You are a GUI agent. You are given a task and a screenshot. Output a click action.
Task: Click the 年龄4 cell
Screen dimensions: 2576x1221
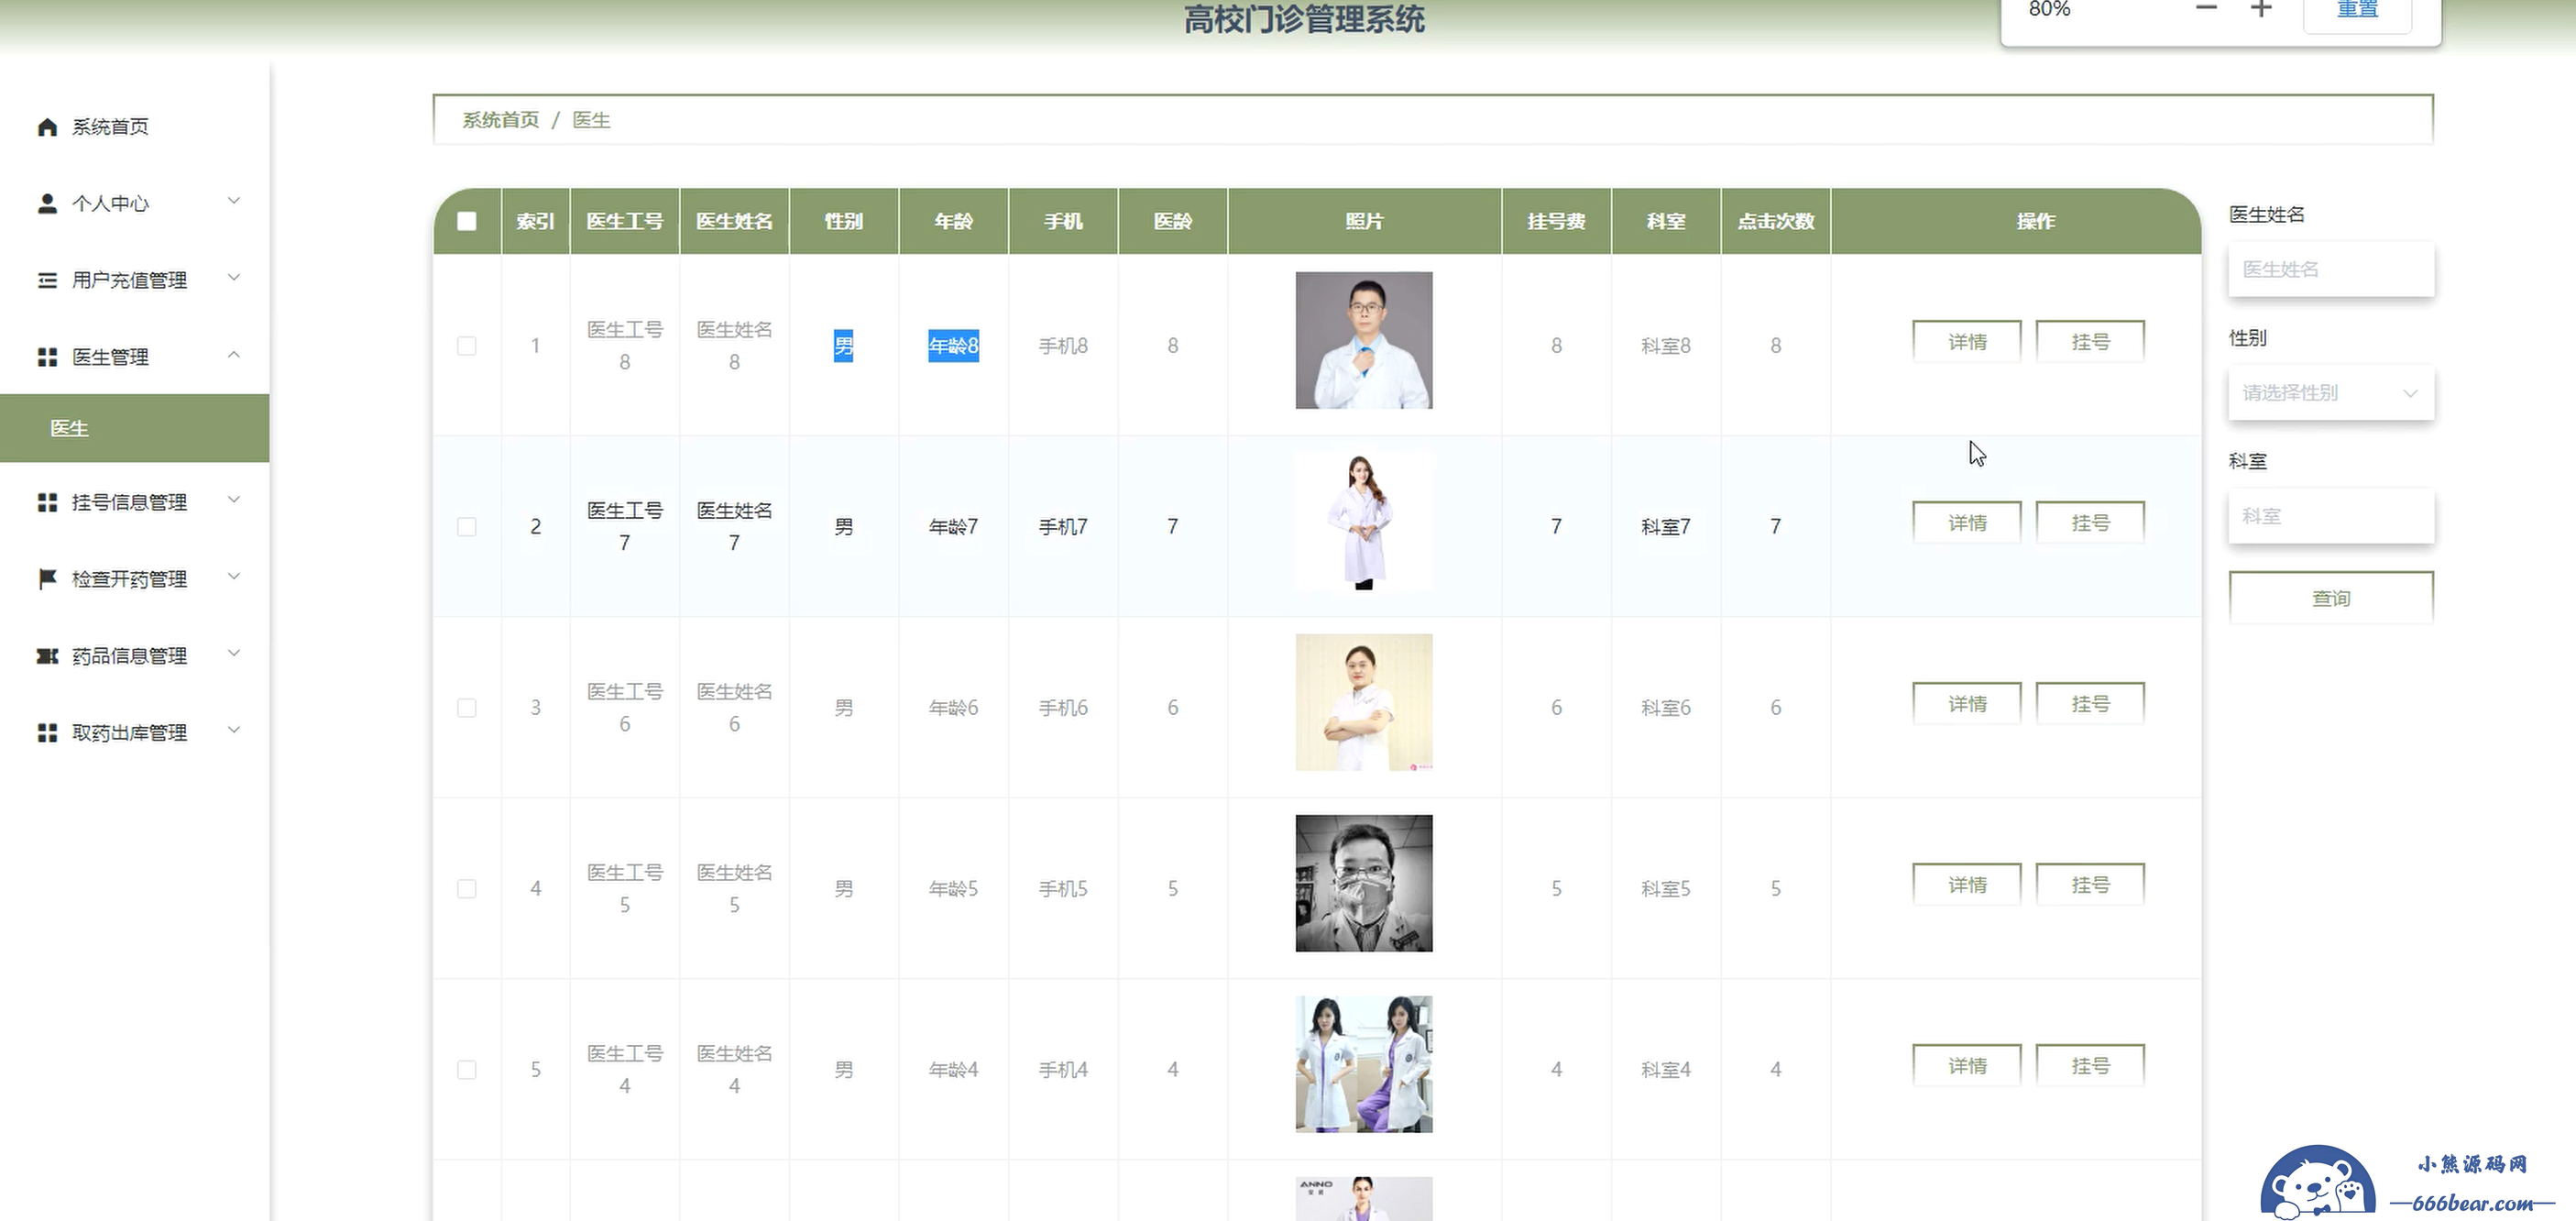tap(953, 1070)
